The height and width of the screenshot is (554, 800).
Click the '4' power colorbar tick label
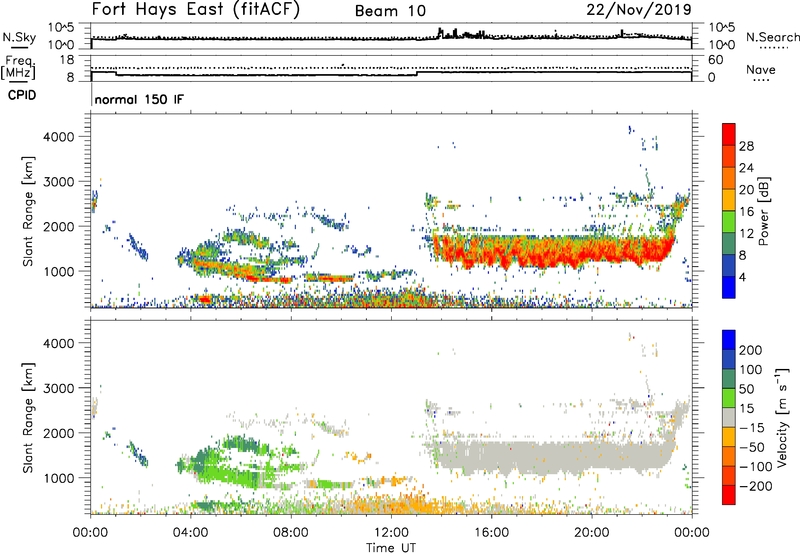tap(742, 277)
